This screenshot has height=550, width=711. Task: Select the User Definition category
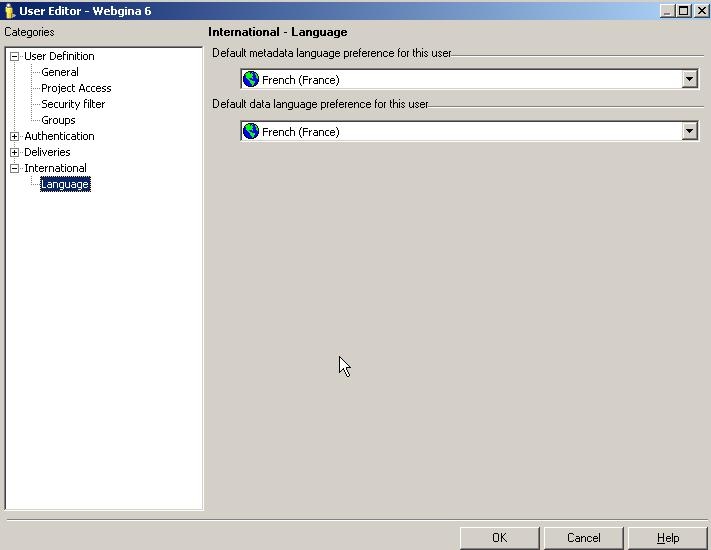pos(59,56)
